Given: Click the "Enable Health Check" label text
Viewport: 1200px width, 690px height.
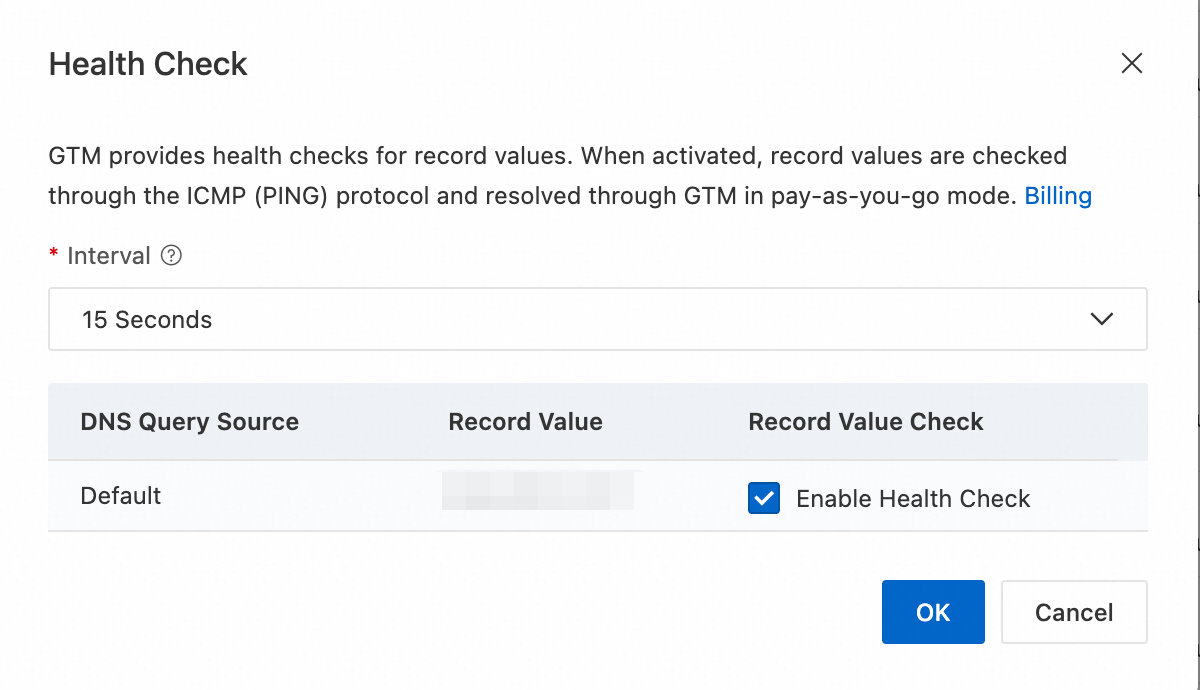Looking at the screenshot, I should coord(913,499).
